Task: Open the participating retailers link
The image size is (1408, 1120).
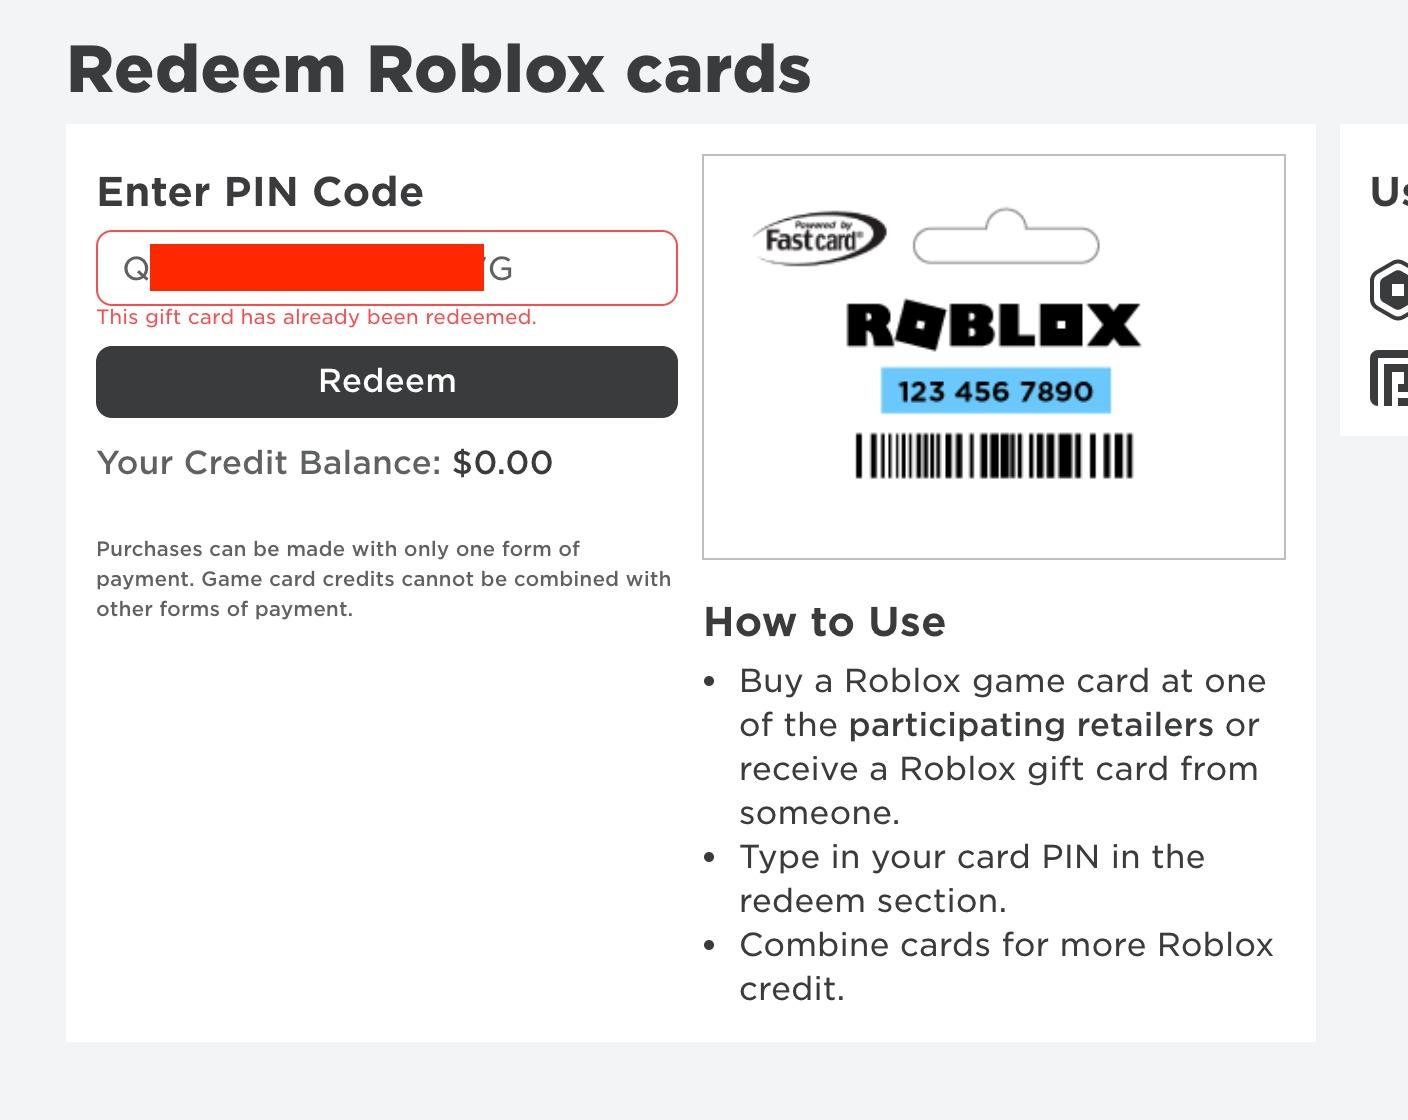Action: tap(1031, 724)
